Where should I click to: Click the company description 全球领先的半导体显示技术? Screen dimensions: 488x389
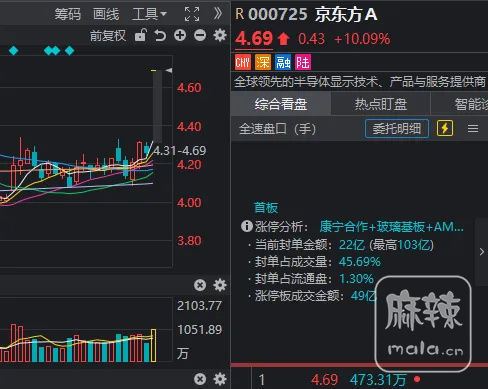click(360, 82)
